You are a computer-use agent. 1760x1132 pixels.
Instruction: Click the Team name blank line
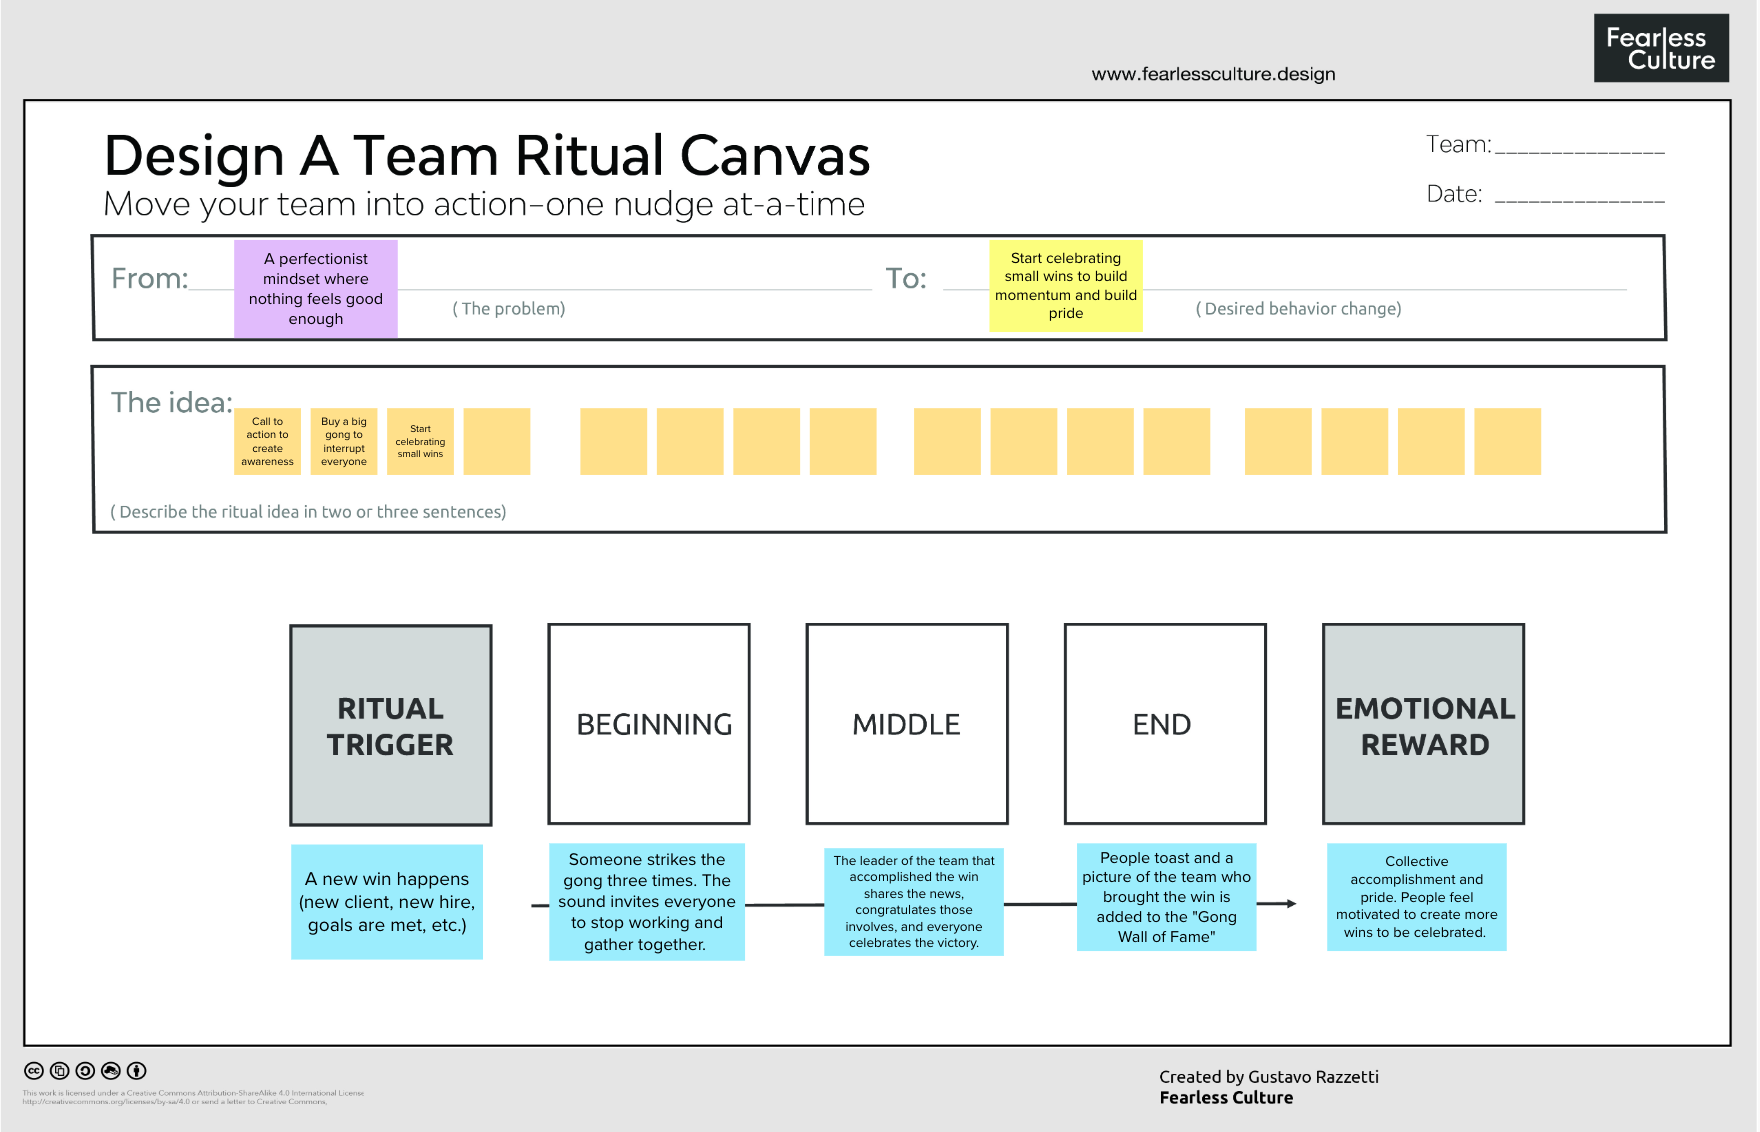(1580, 150)
